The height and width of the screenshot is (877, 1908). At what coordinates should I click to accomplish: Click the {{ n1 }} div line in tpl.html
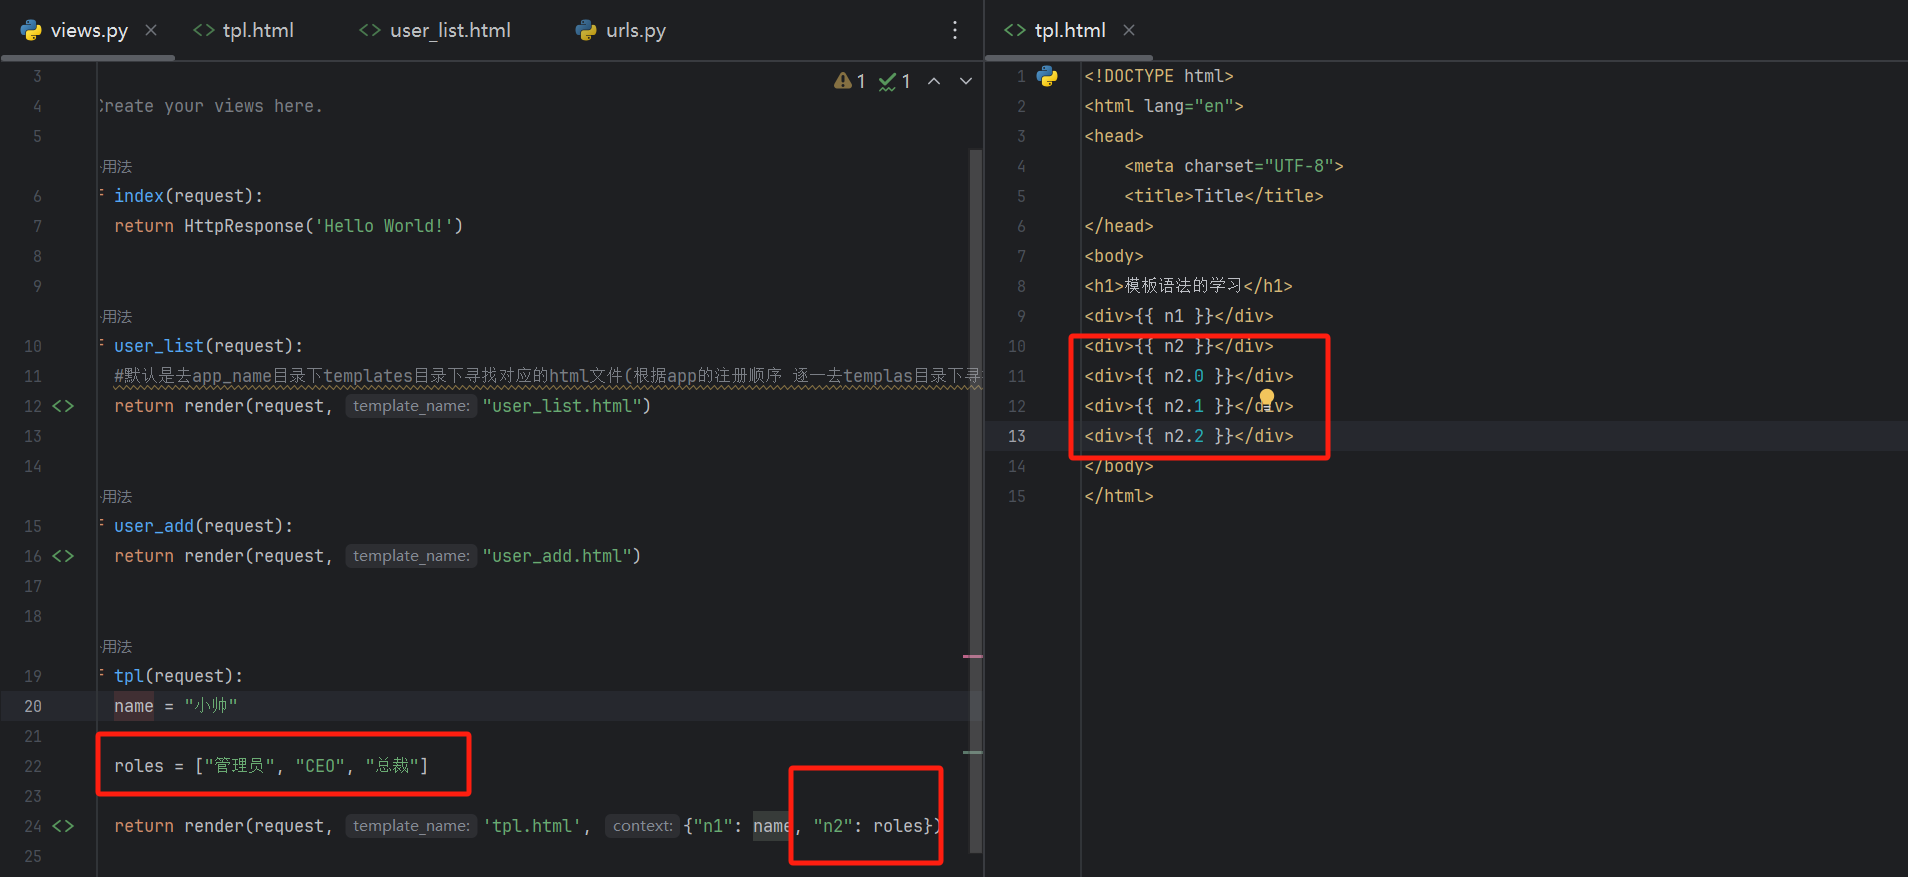(x=1179, y=316)
